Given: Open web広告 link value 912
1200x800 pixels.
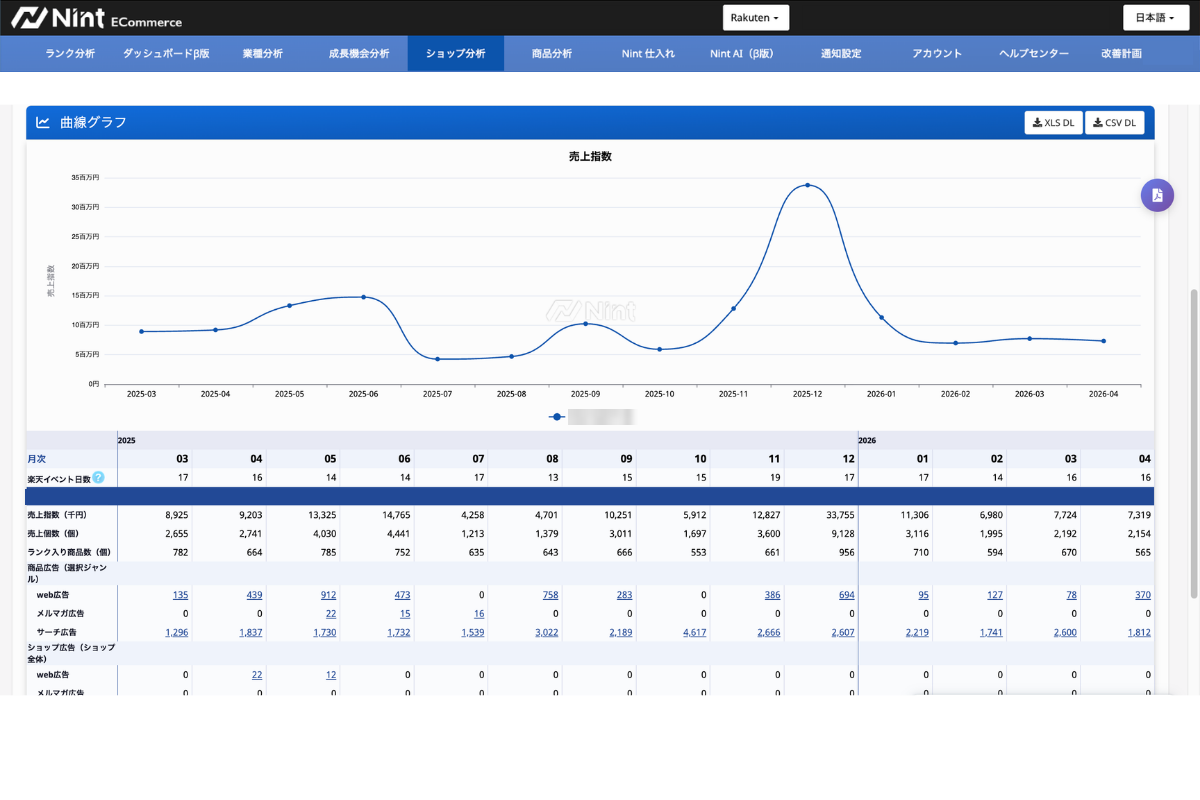Looking at the screenshot, I should (x=328, y=595).
